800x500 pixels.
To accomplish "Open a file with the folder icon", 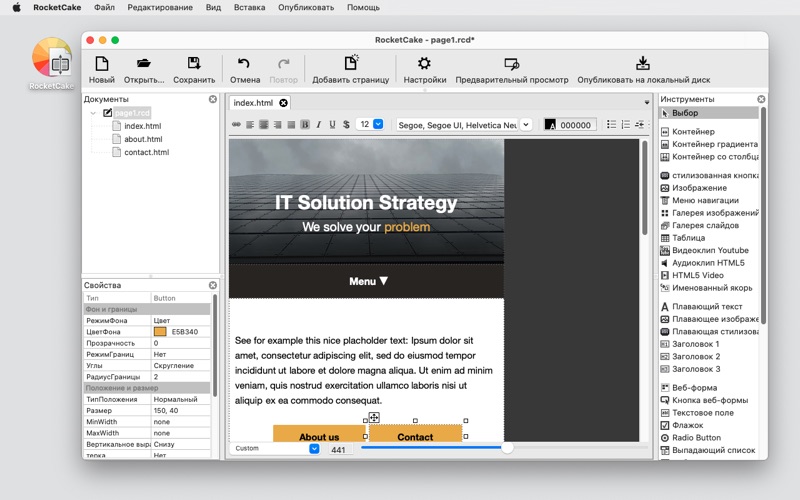I will click(144, 64).
